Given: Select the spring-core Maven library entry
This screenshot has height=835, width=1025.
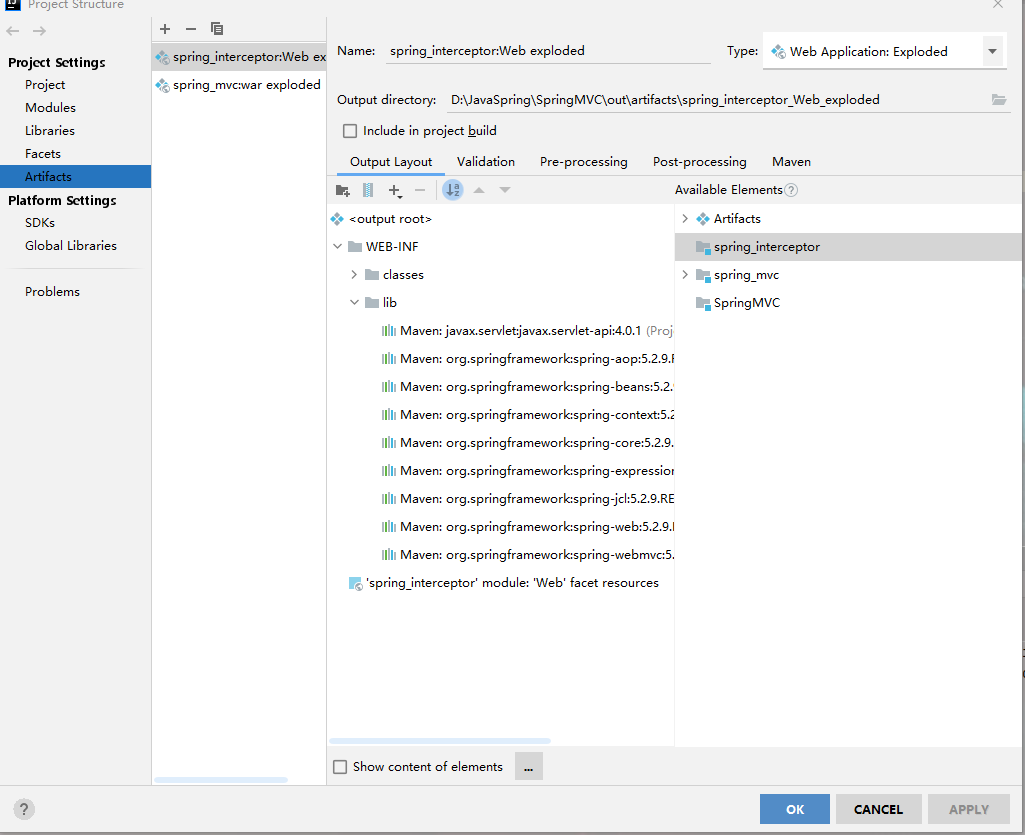Looking at the screenshot, I should click(x=527, y=443).
